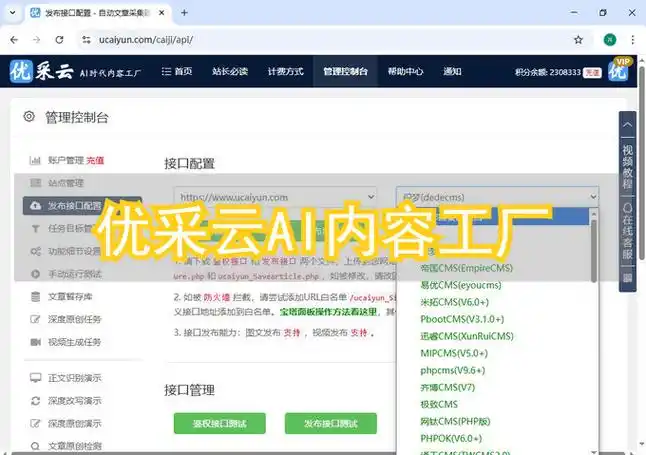Click the browser back arrow
Image resolution: width=646 pixels, height=455 pixels.
pos(14,40)
